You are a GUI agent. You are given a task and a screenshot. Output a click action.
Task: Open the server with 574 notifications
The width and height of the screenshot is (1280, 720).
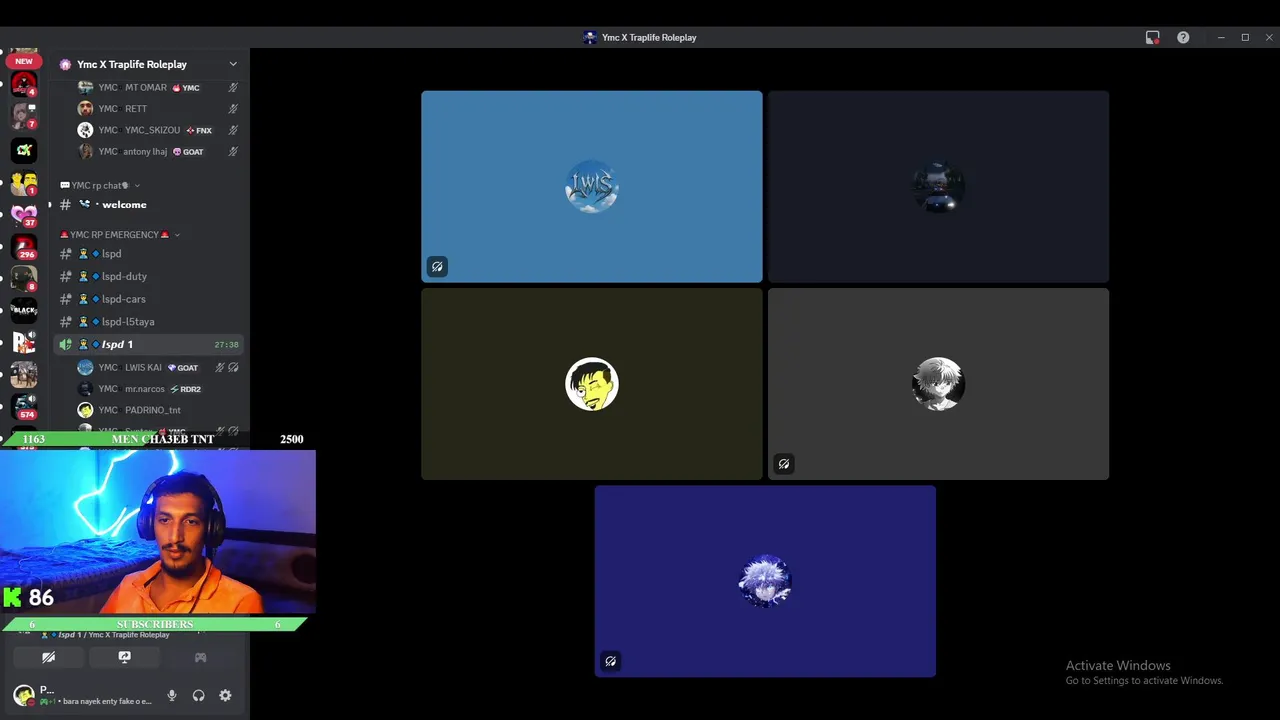click(x=24, y=406)
